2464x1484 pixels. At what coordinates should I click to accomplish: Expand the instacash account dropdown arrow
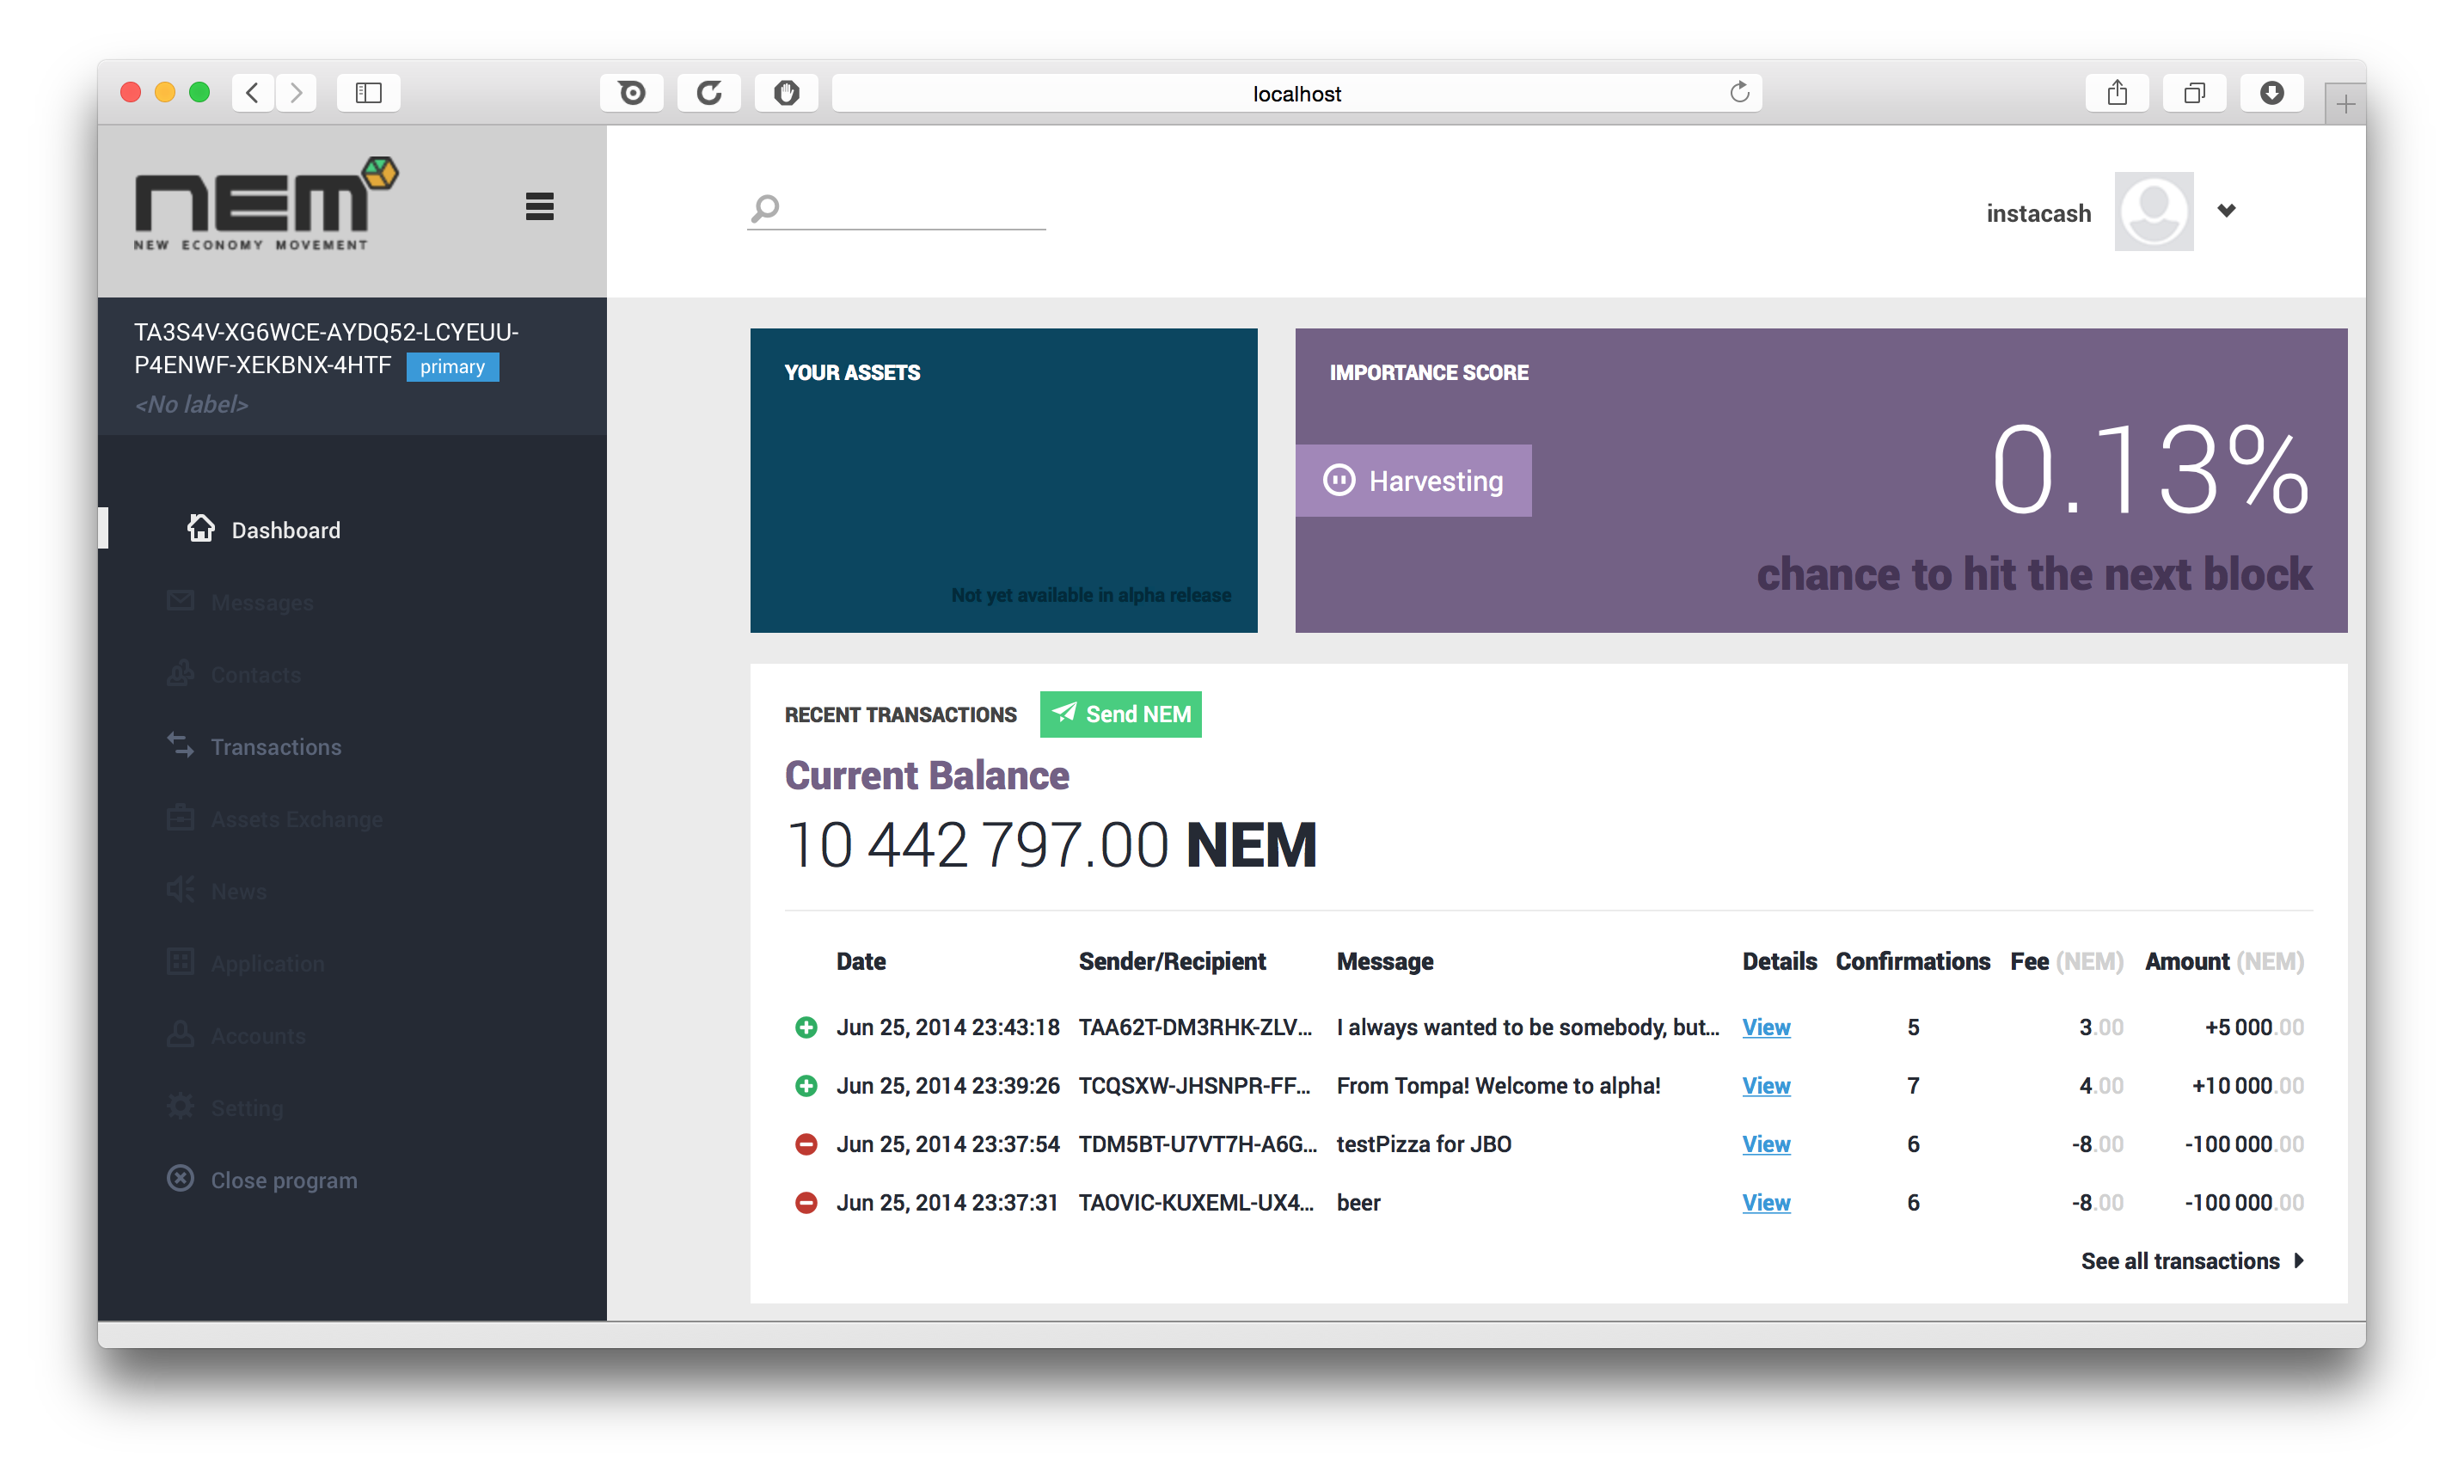point(2226,210)
